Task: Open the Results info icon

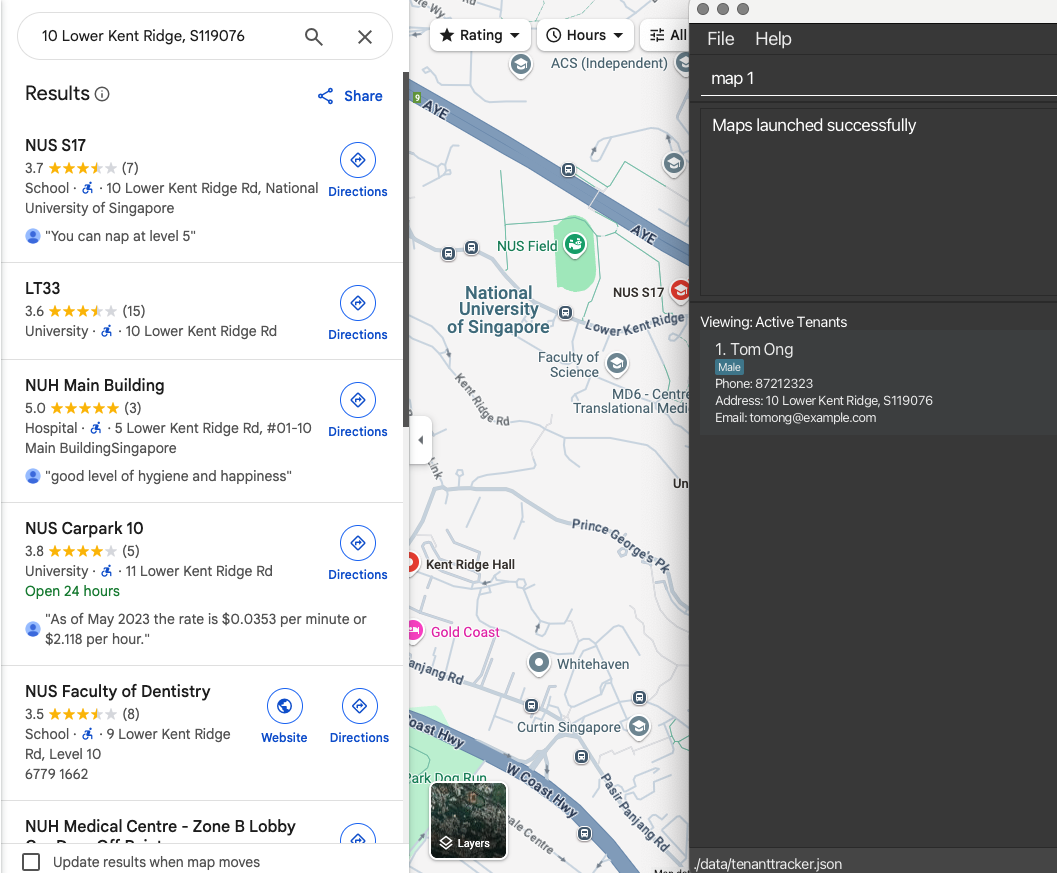Action: pyautogui.click(x=102, y=94)
